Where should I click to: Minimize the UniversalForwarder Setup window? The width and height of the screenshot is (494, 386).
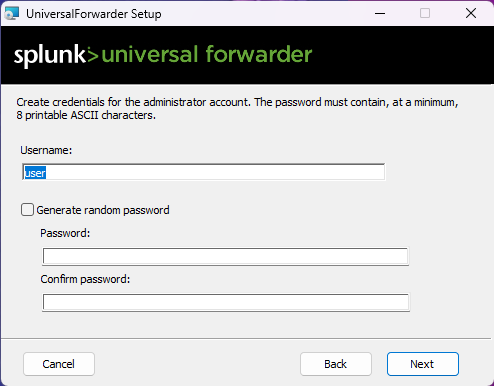[x=380, y=13]
